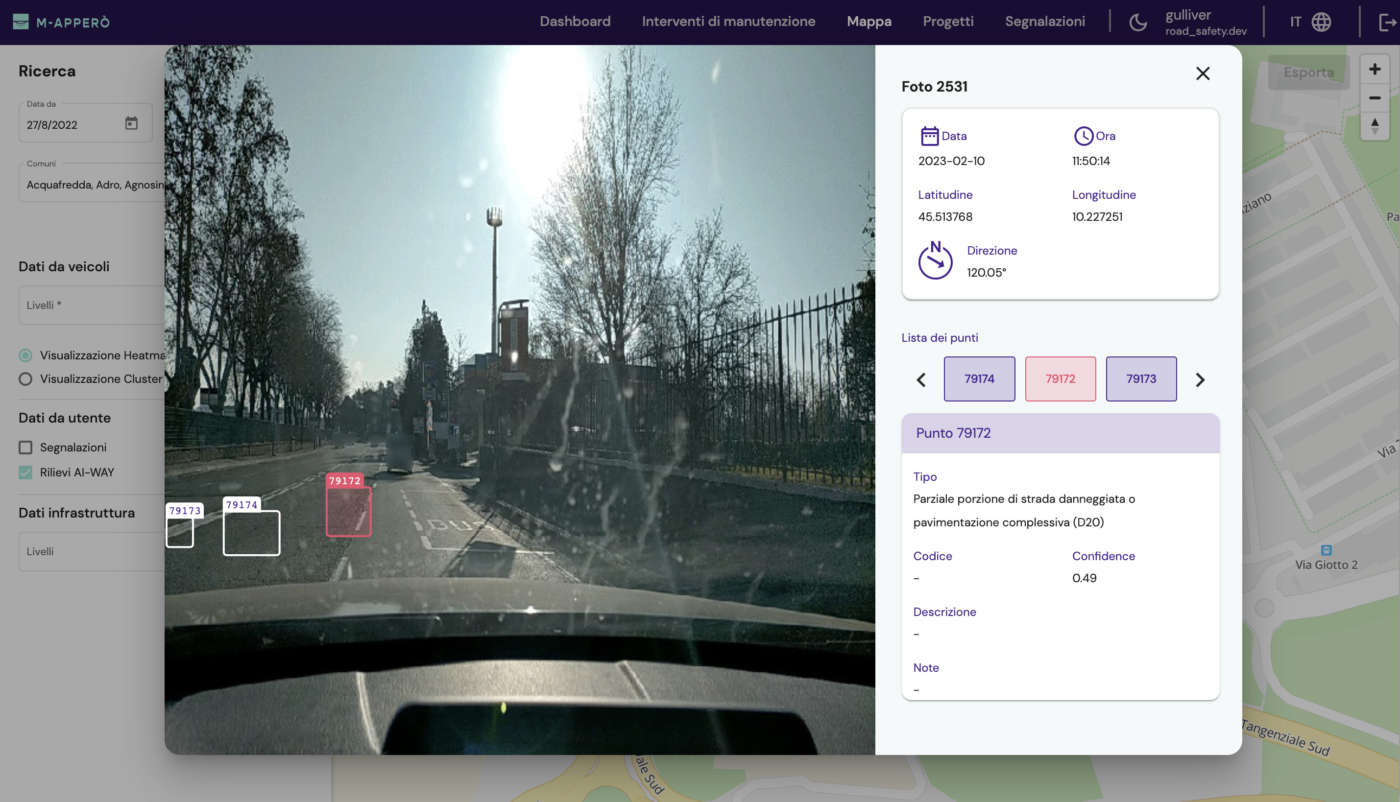Click the M-APPERÒ logo
The image size is (1400, 802).
[x=62, y=22]
